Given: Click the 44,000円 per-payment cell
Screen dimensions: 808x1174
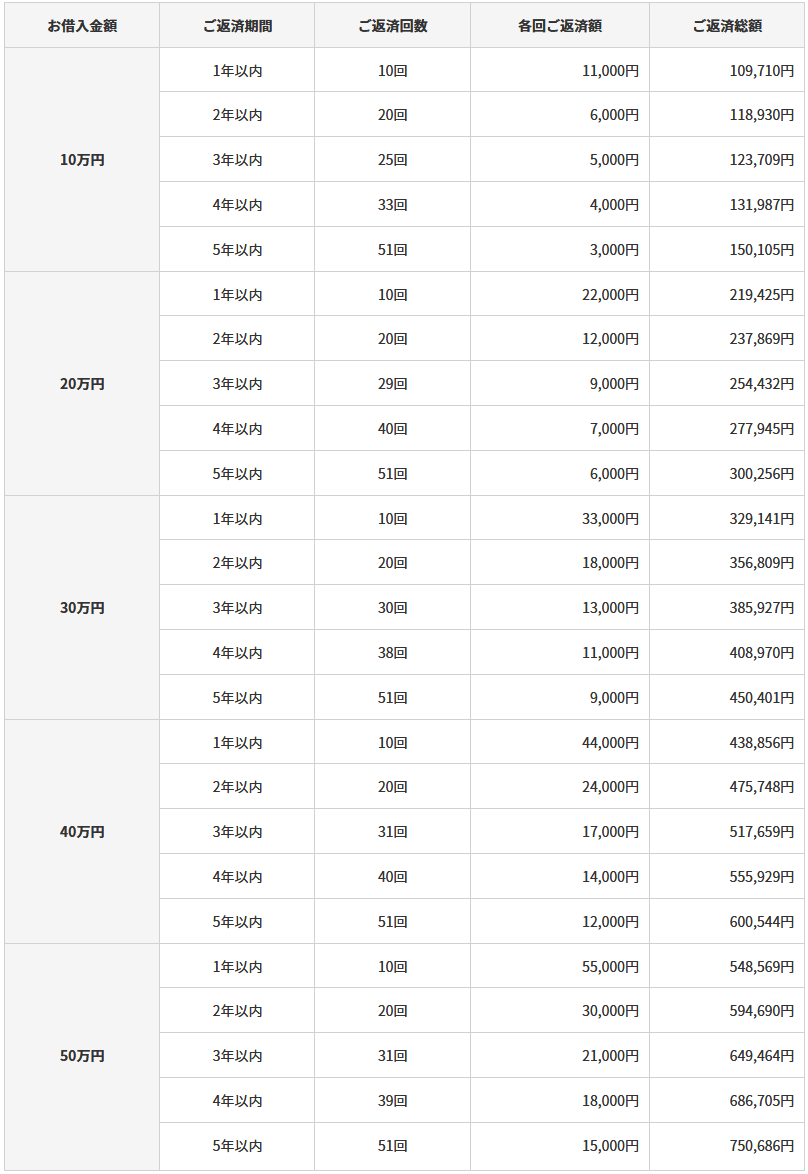Looking at the screenshot, I should click(x=610, y=743).
